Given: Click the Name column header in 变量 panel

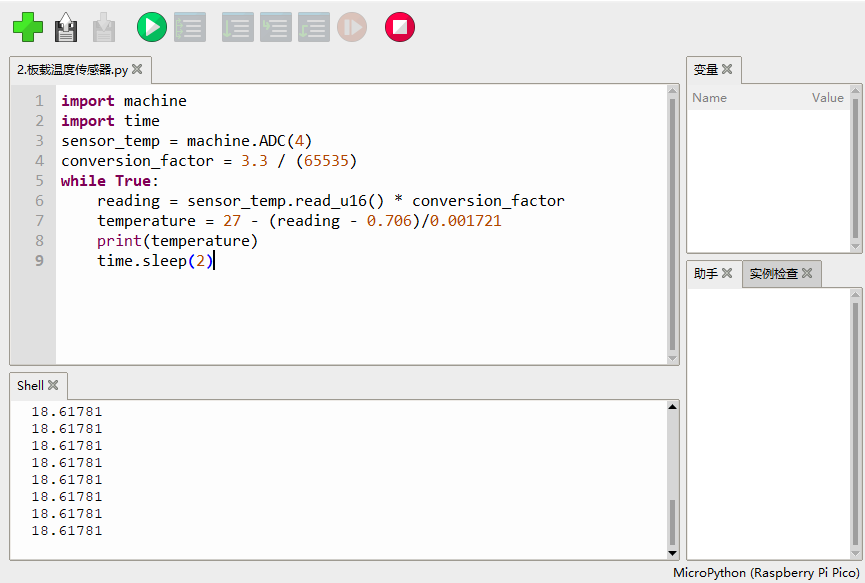Looking at the screenshot, I should (710, 98).
